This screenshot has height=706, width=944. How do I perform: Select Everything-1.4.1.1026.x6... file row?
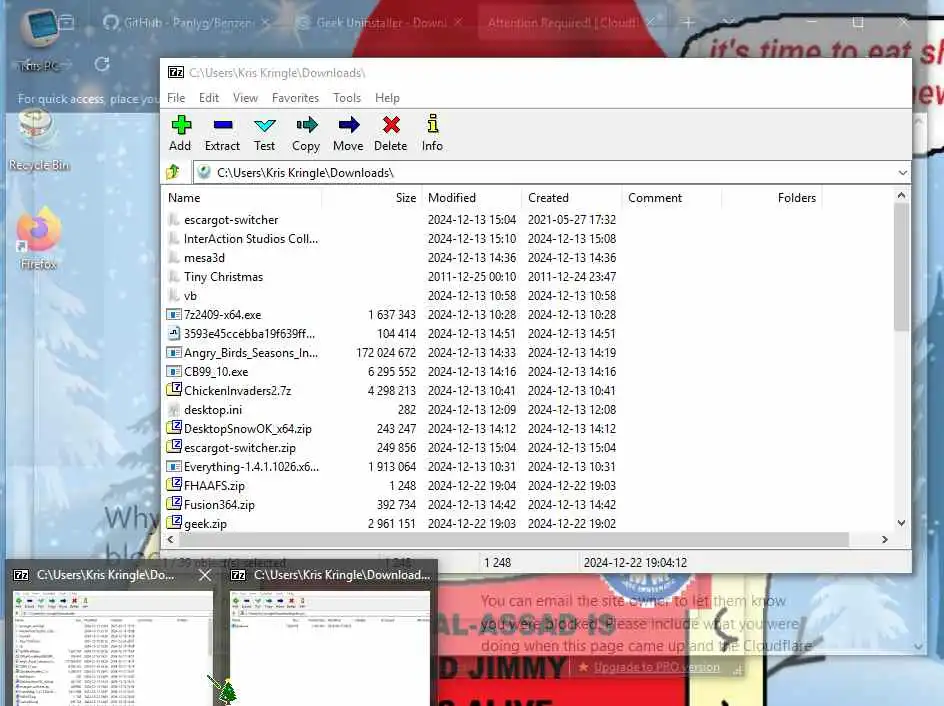391,466
